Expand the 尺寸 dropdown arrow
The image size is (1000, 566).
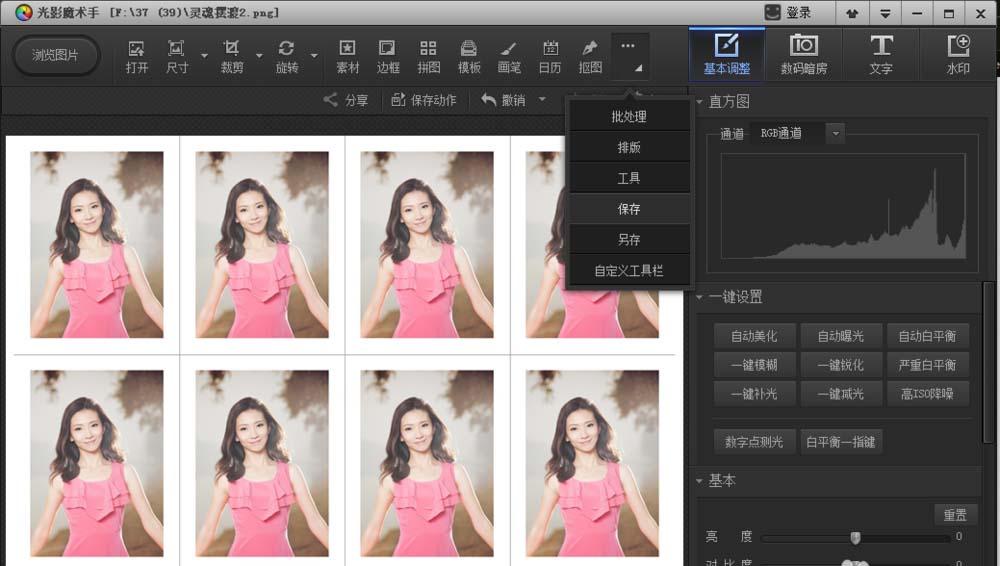point(204,56)
